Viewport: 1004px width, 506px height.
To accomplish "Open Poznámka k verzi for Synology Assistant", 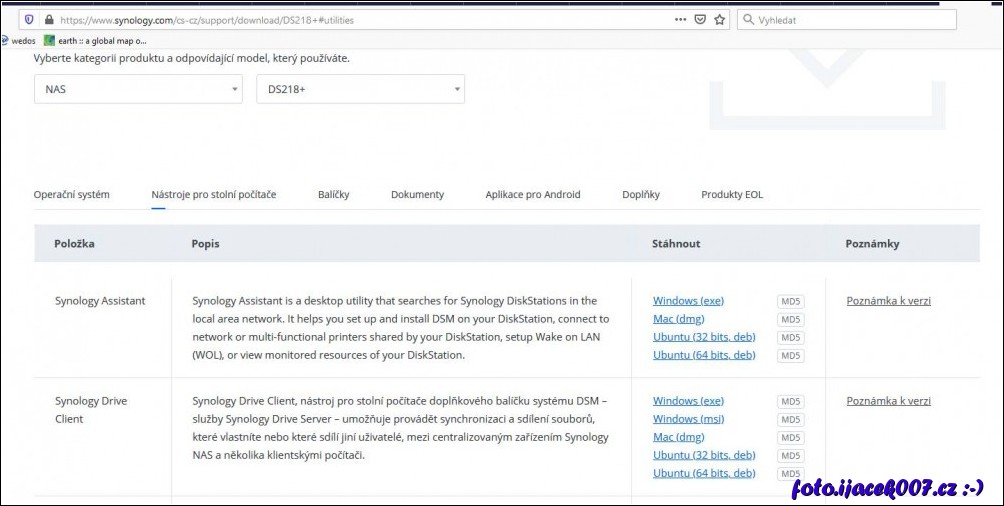I will point(888,301).
